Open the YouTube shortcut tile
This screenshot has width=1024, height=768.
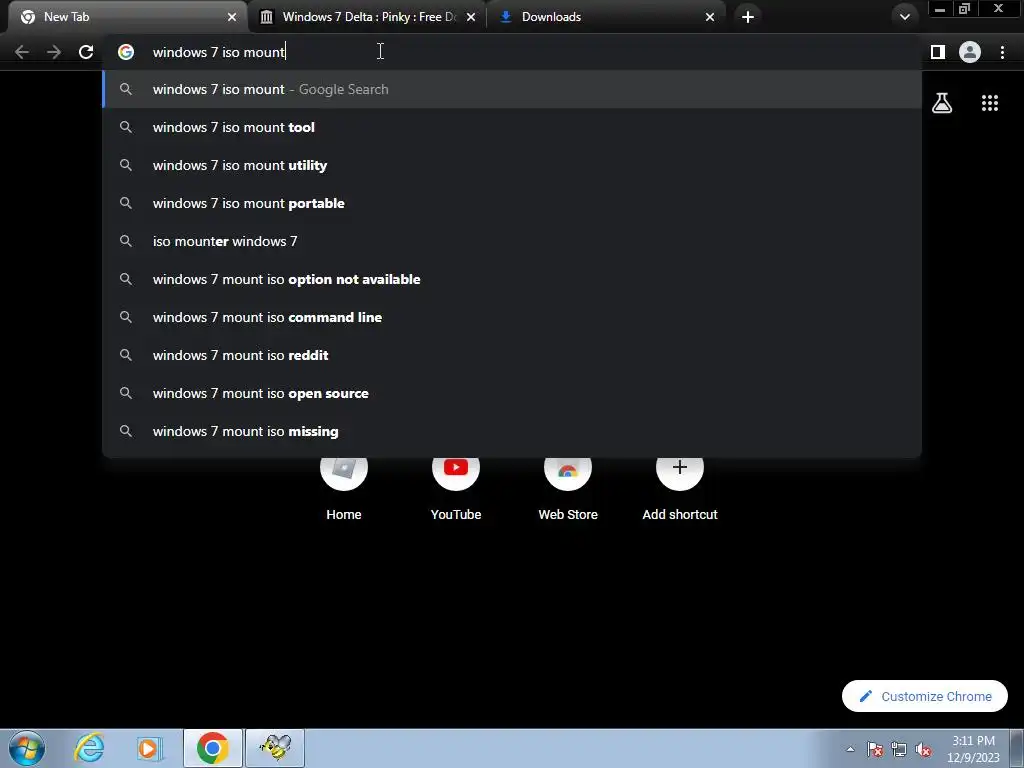click(456, 489)
